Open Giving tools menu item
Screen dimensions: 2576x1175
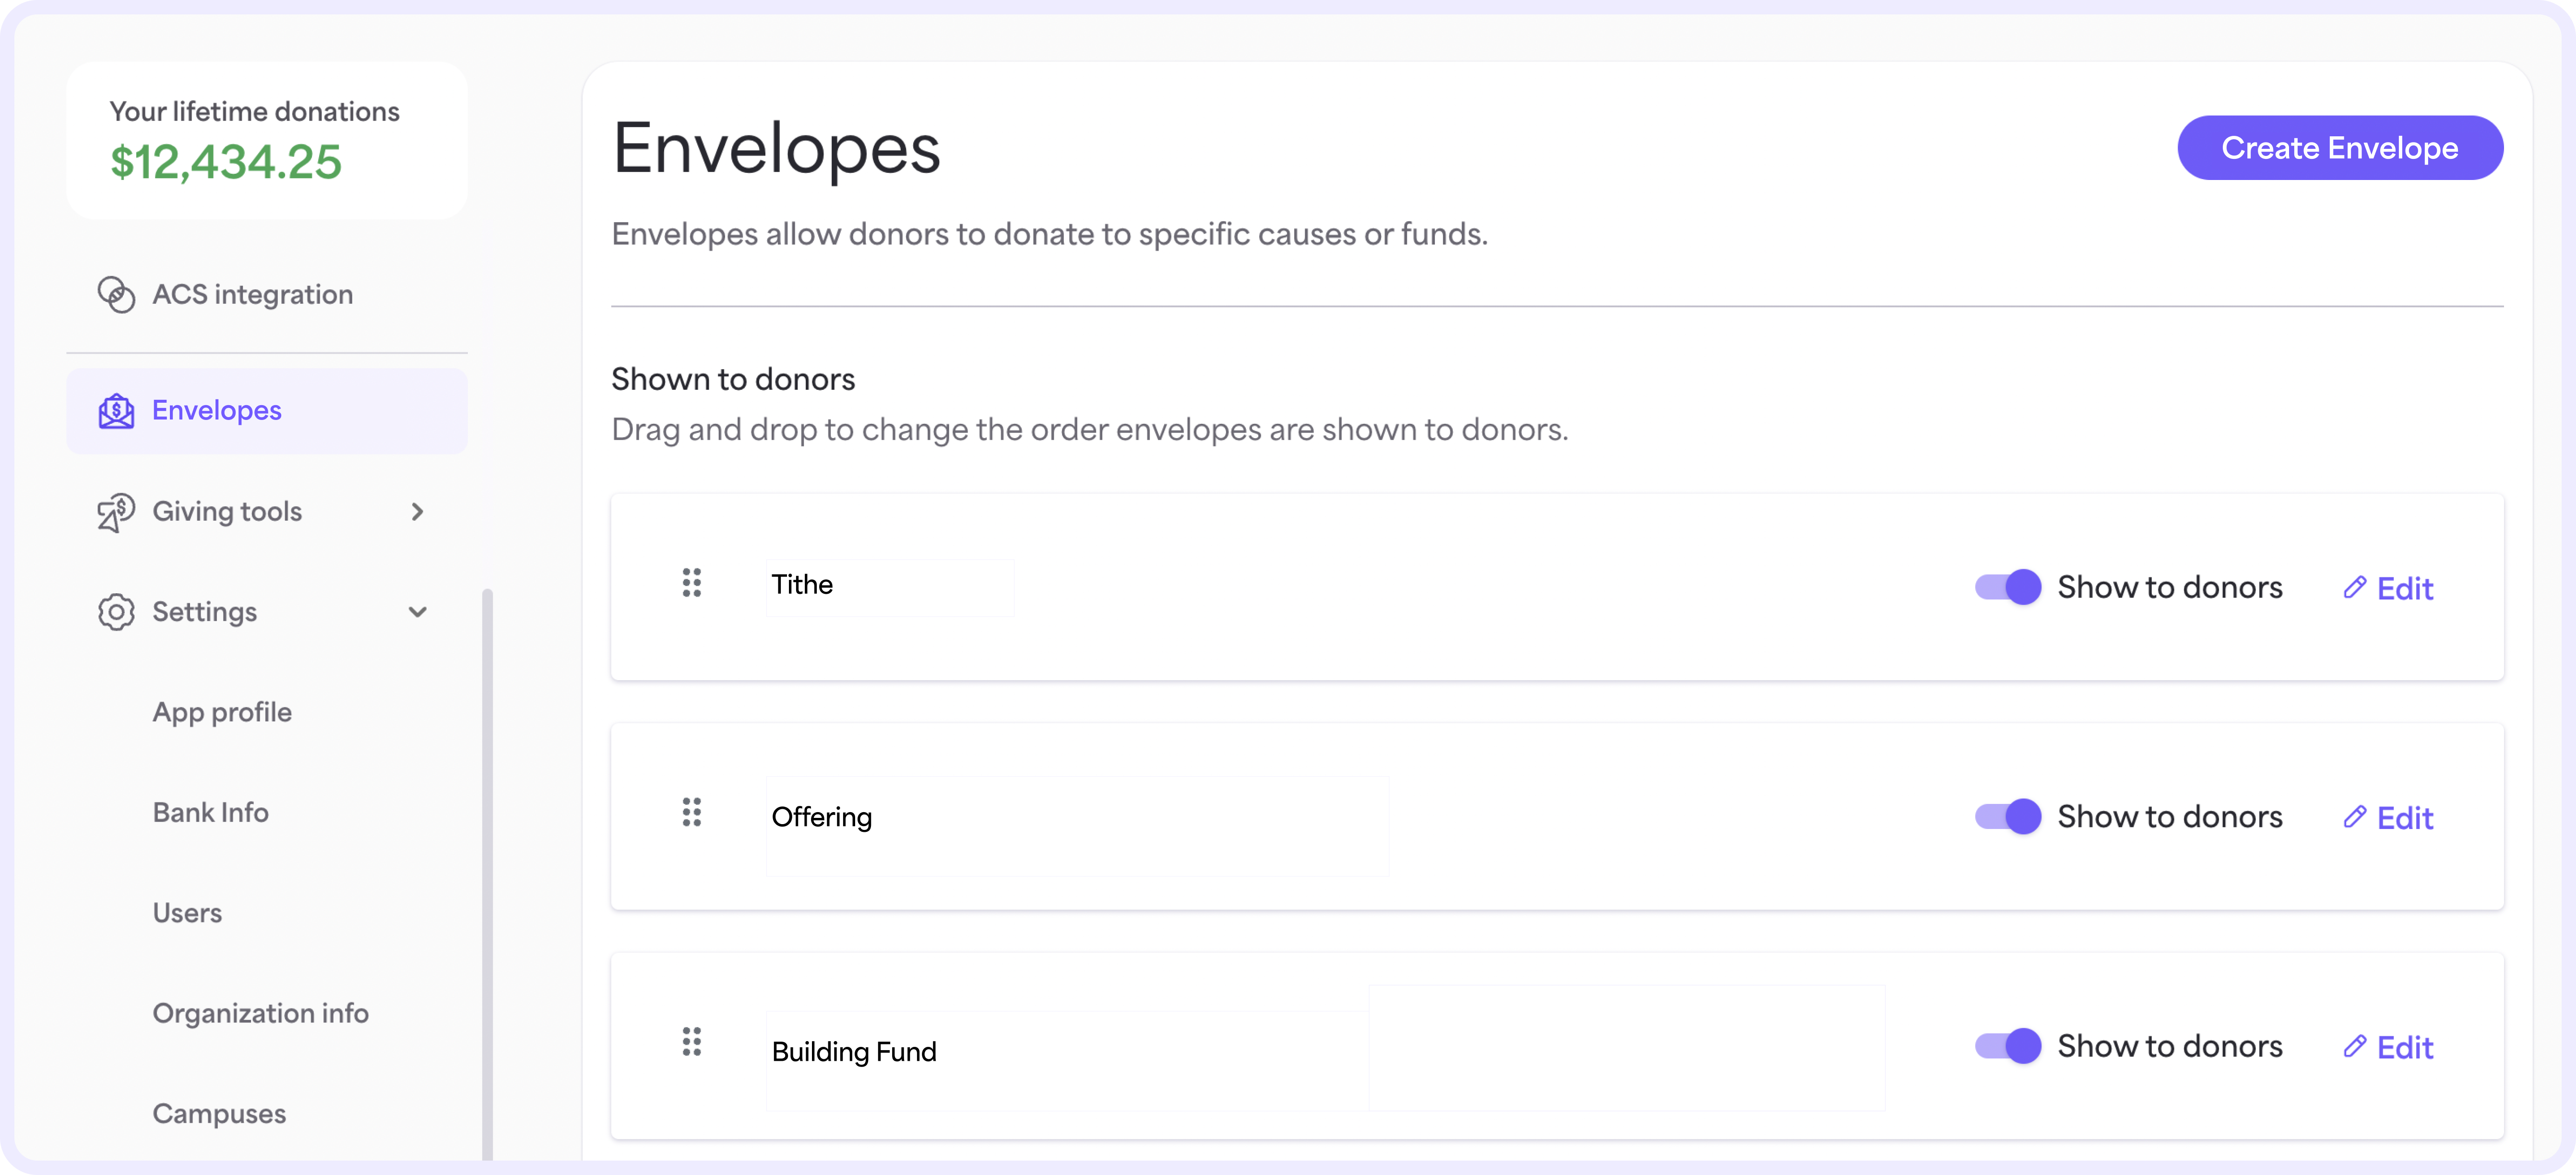point(267,512)
